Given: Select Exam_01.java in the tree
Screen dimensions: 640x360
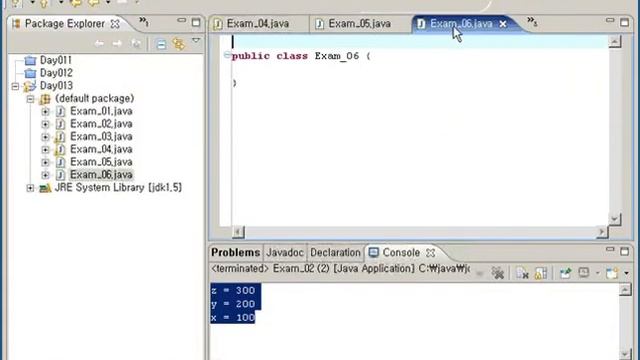Looking at the screenshot, I should point(101,111).
